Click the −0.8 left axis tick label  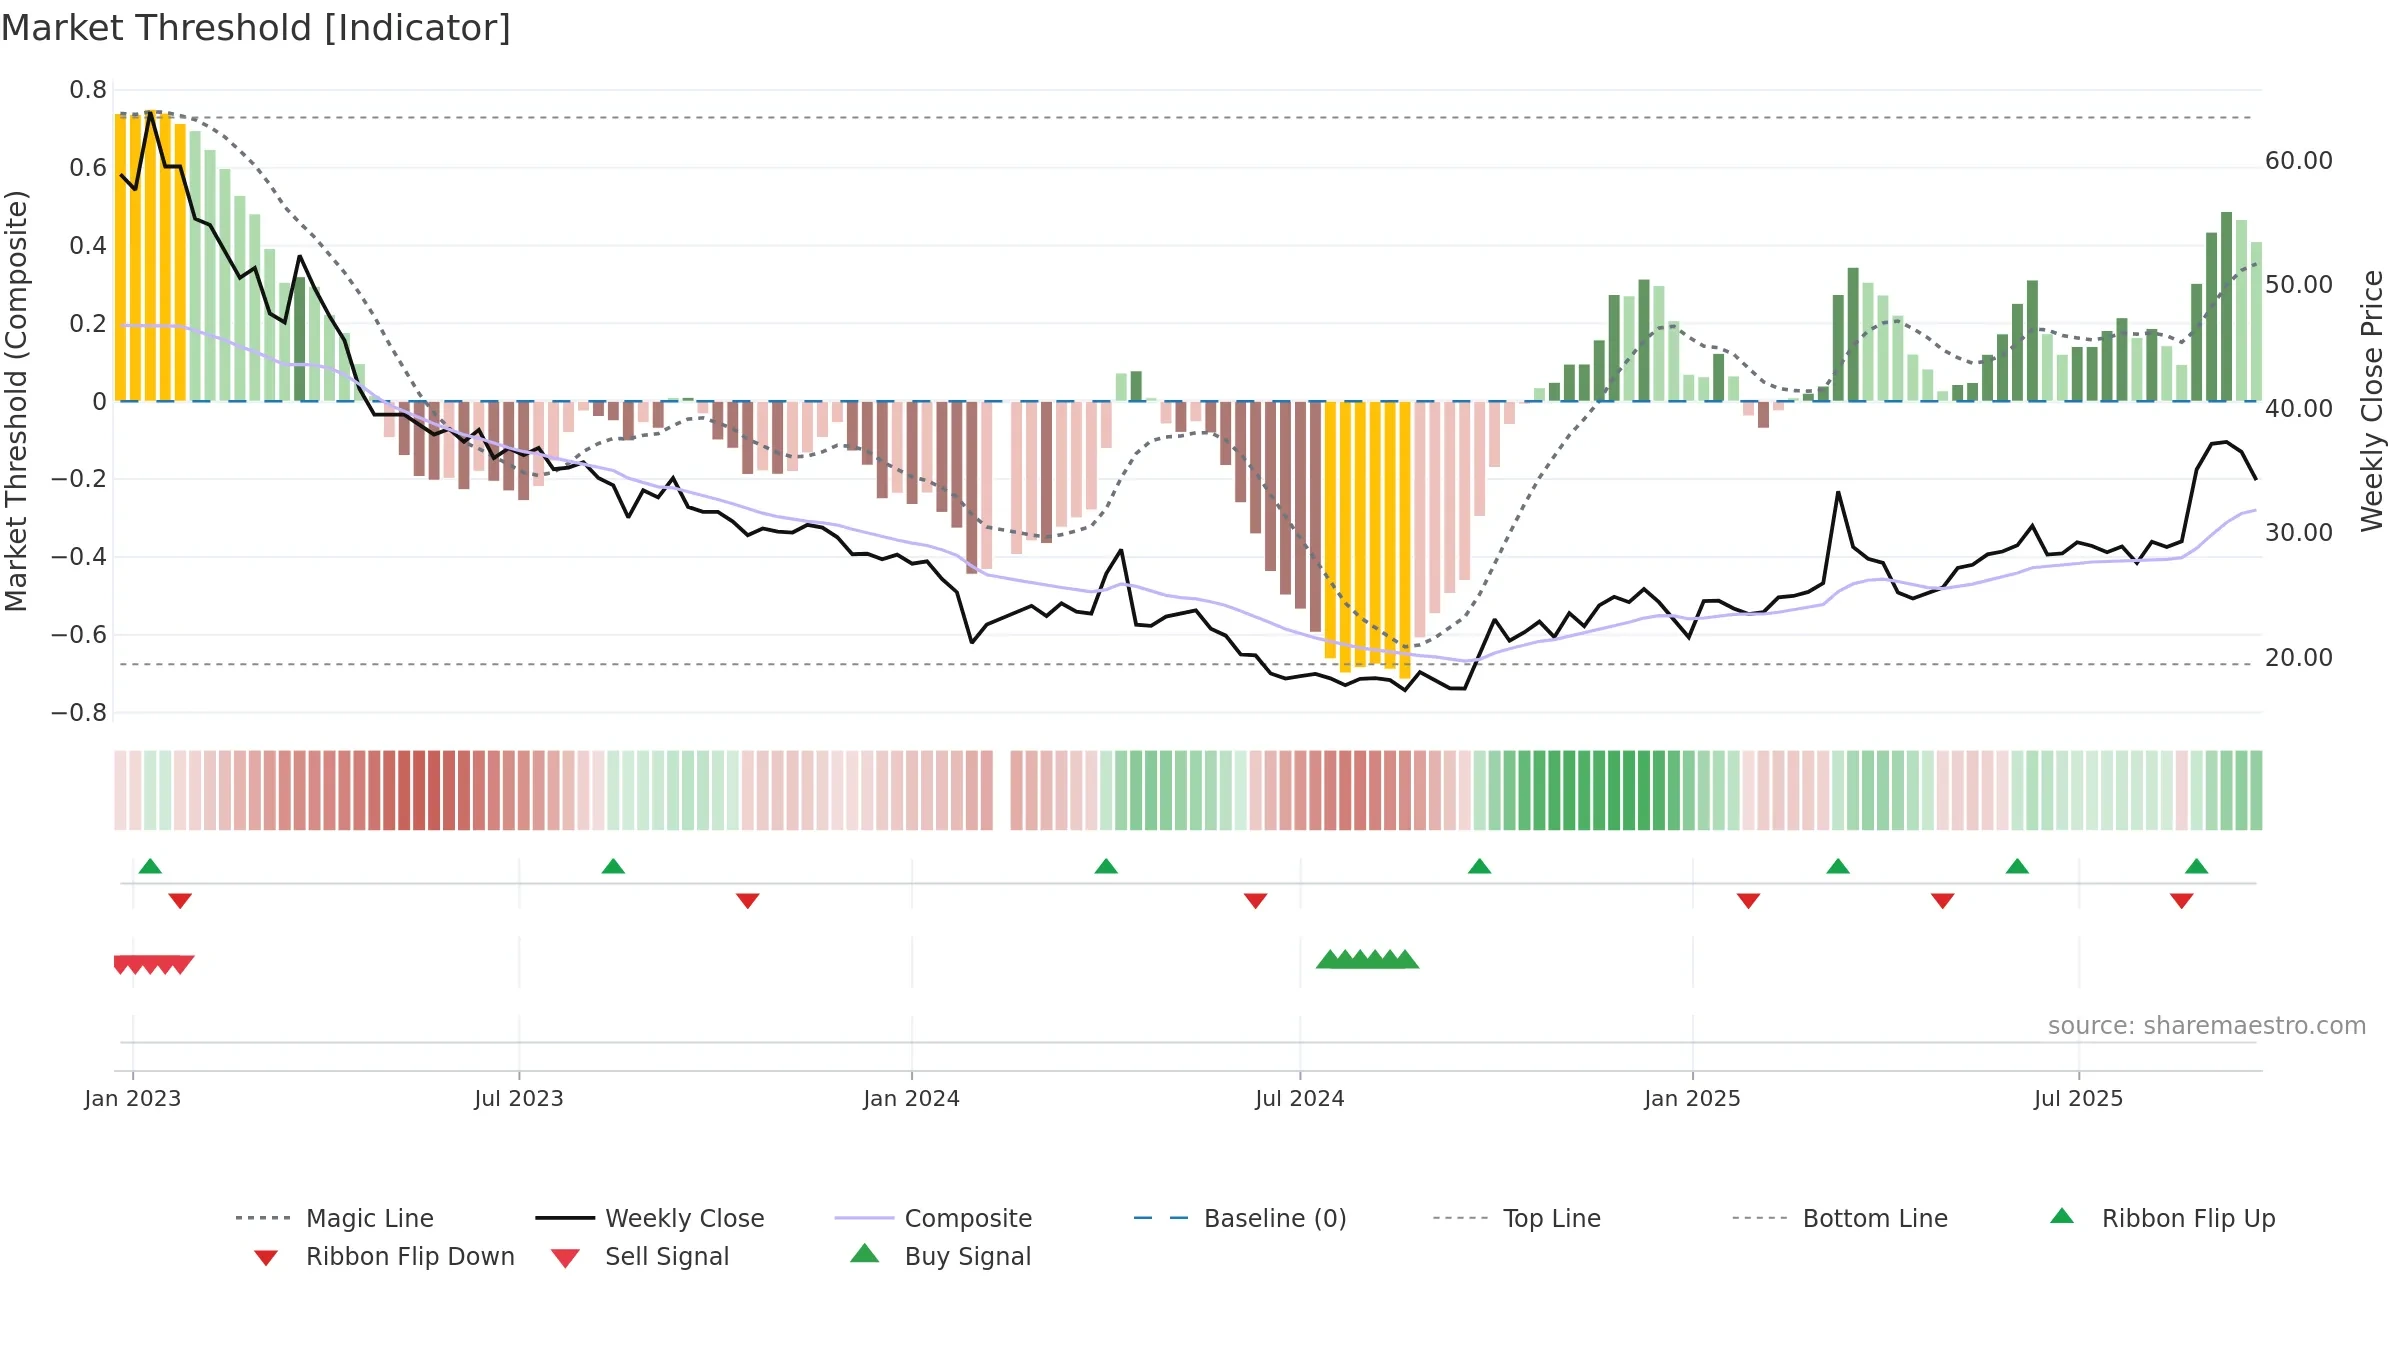pos(79,713)
